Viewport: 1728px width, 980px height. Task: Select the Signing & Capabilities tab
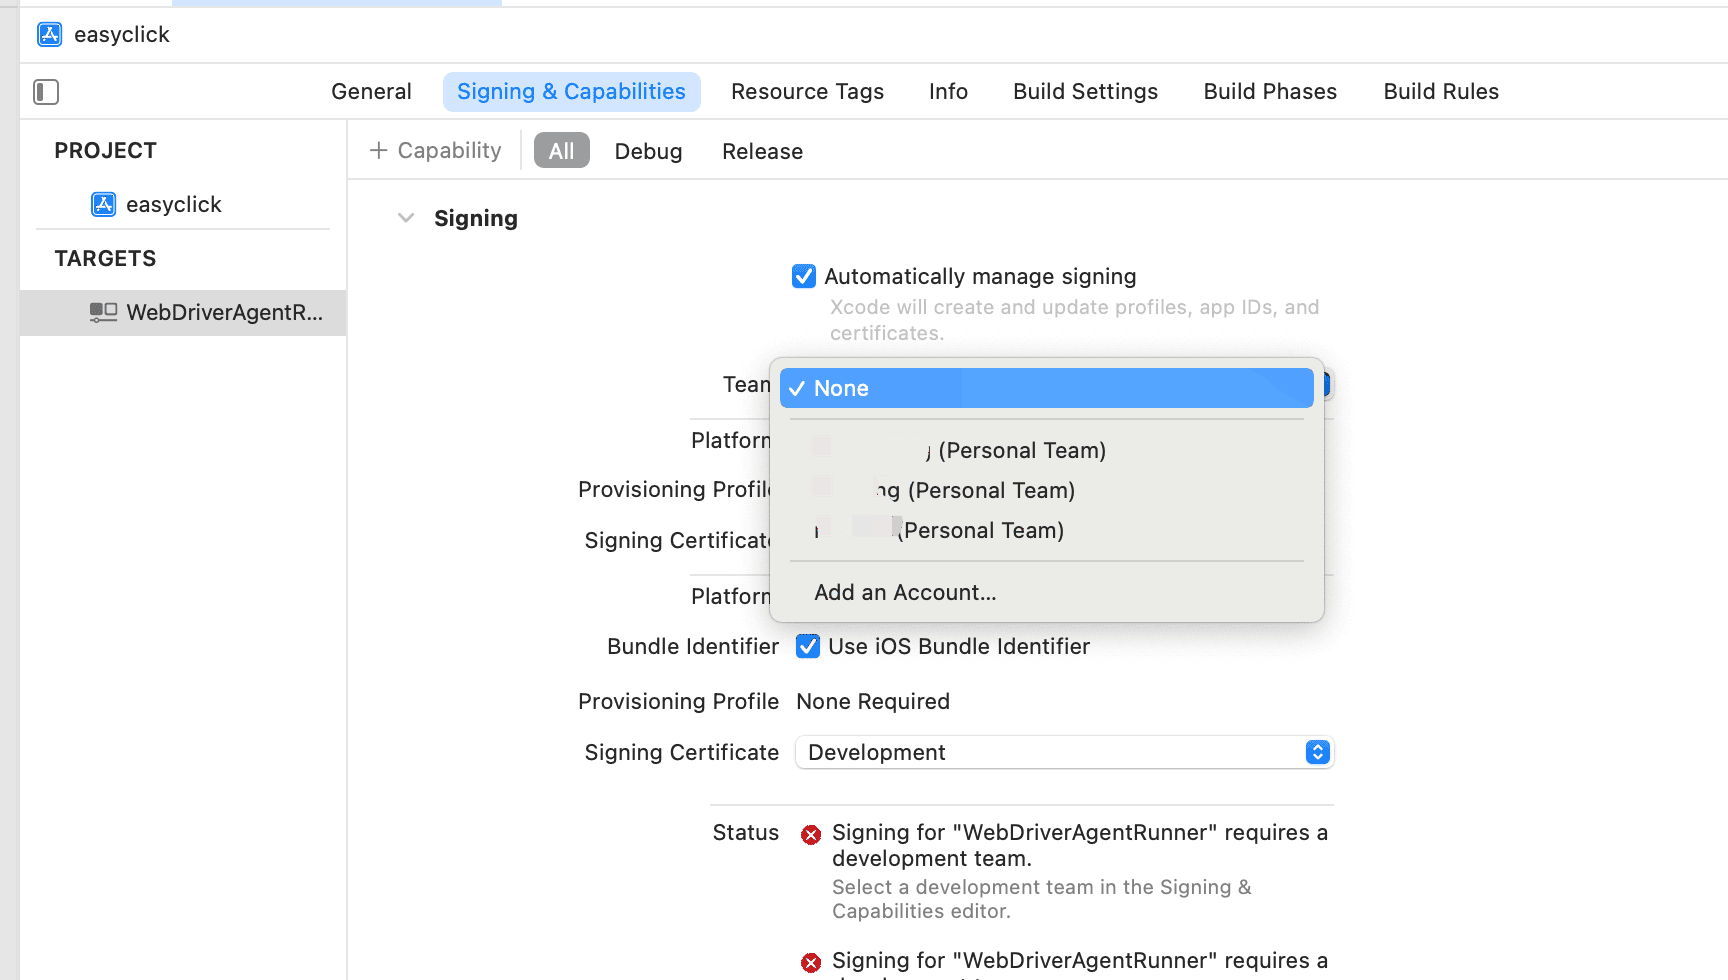571,92
